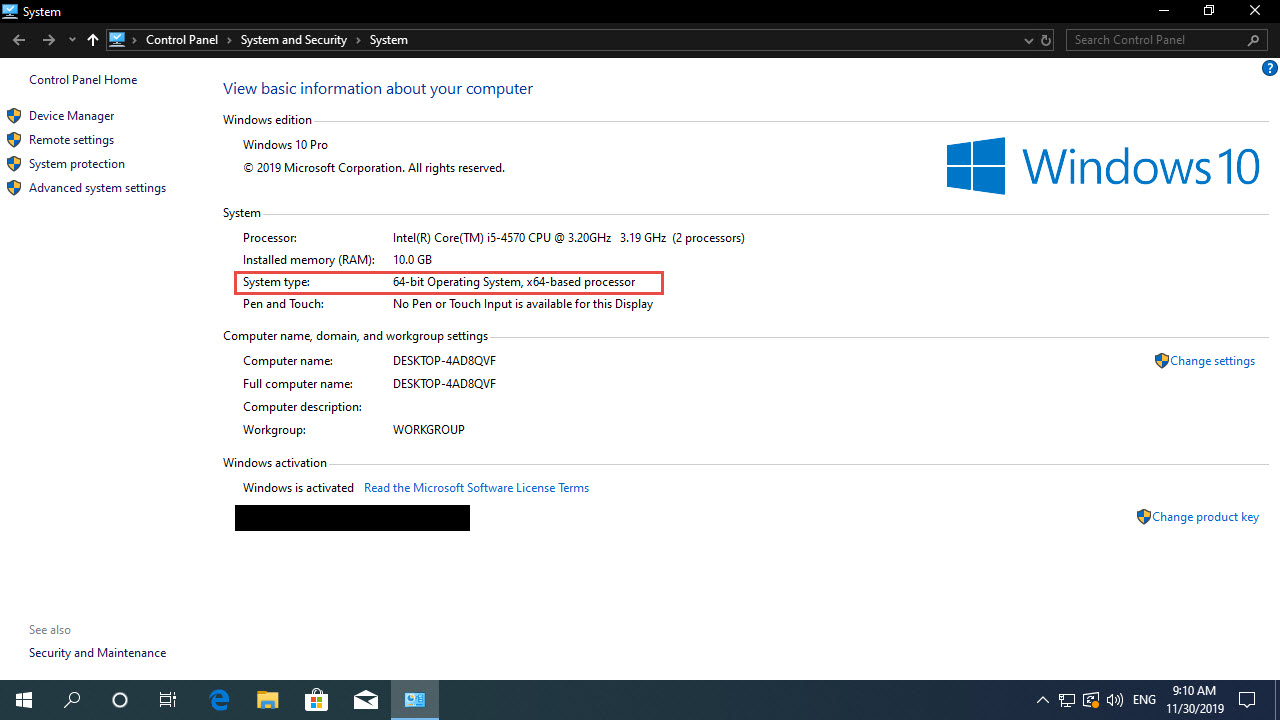
Task: Go up one level with up arrow
Action: click(x=93, y=40)
